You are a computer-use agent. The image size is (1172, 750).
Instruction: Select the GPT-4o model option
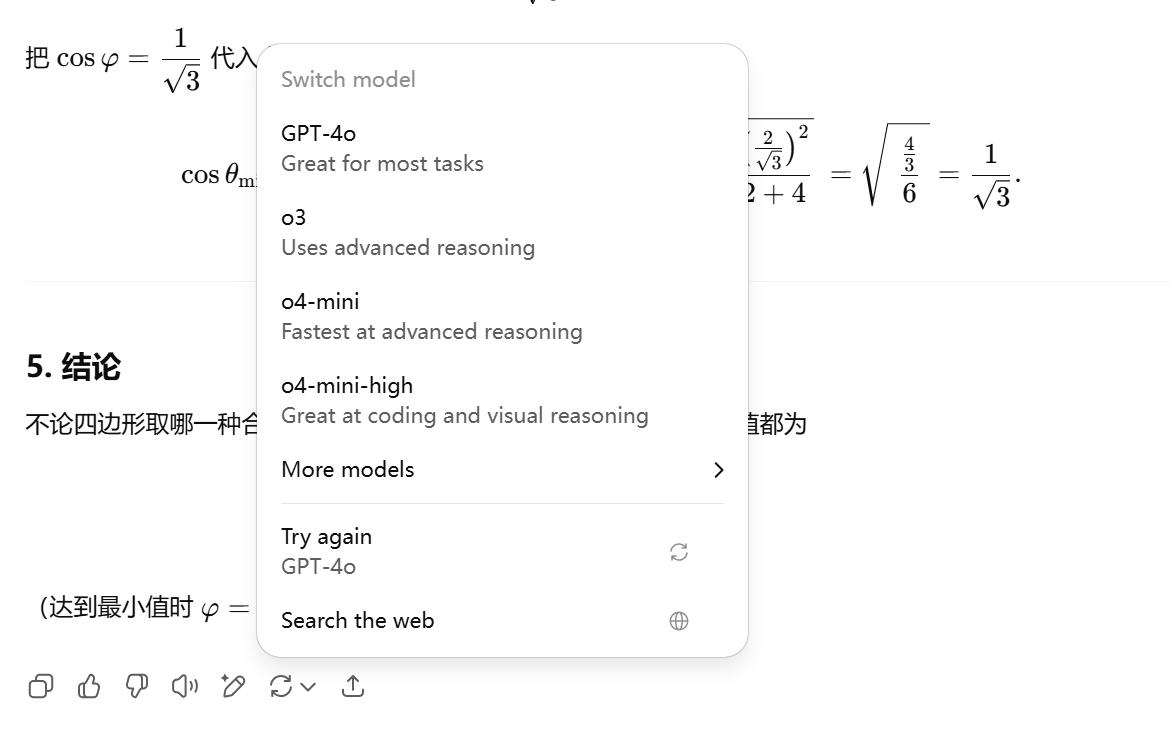(502, 148)
